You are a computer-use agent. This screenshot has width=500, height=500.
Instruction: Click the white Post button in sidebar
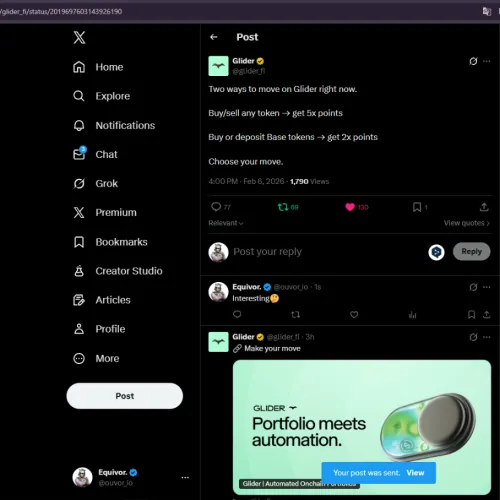(125, 396)
